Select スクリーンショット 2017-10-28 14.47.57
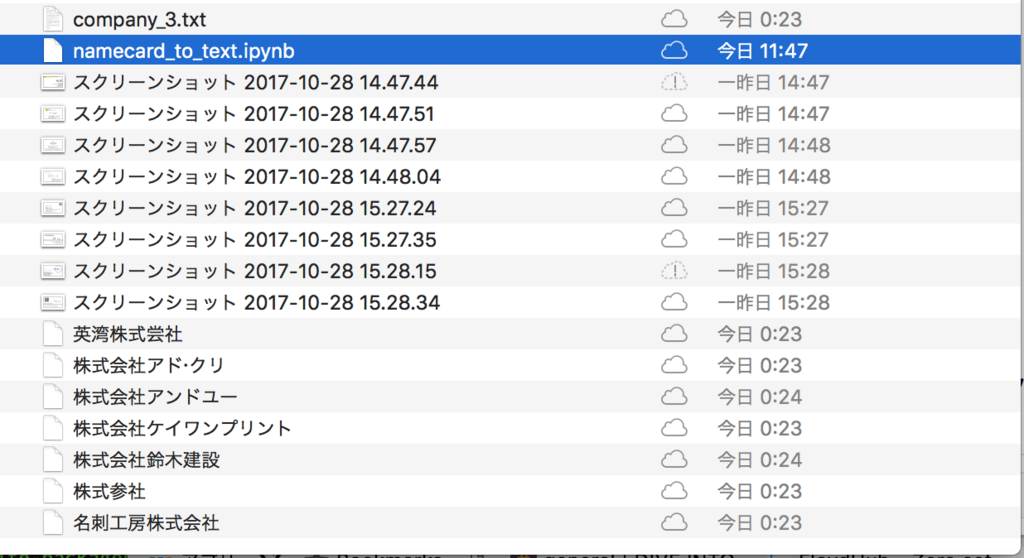 click(255, 145)
